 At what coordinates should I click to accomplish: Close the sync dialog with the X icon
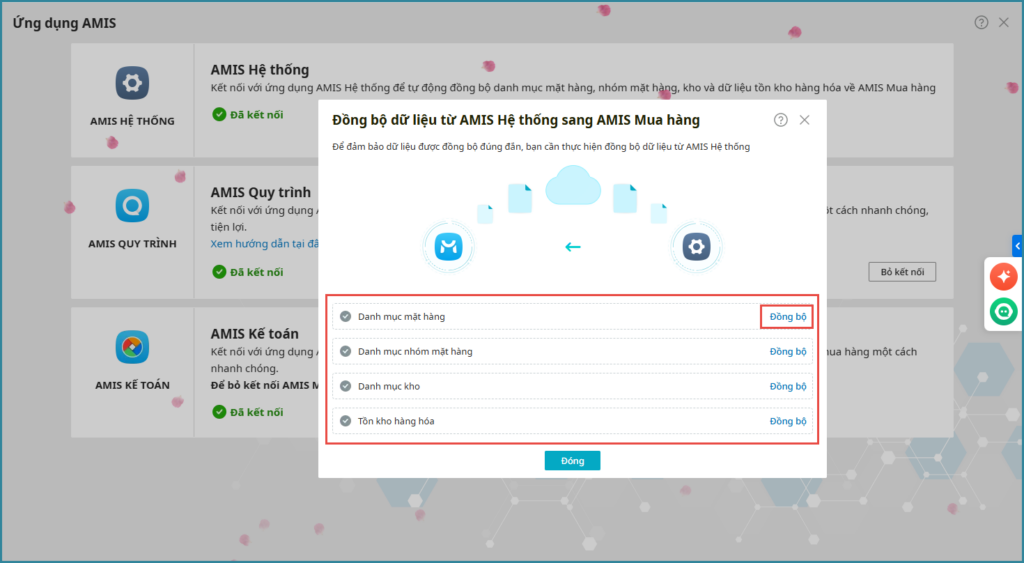[x=805, y=120]
